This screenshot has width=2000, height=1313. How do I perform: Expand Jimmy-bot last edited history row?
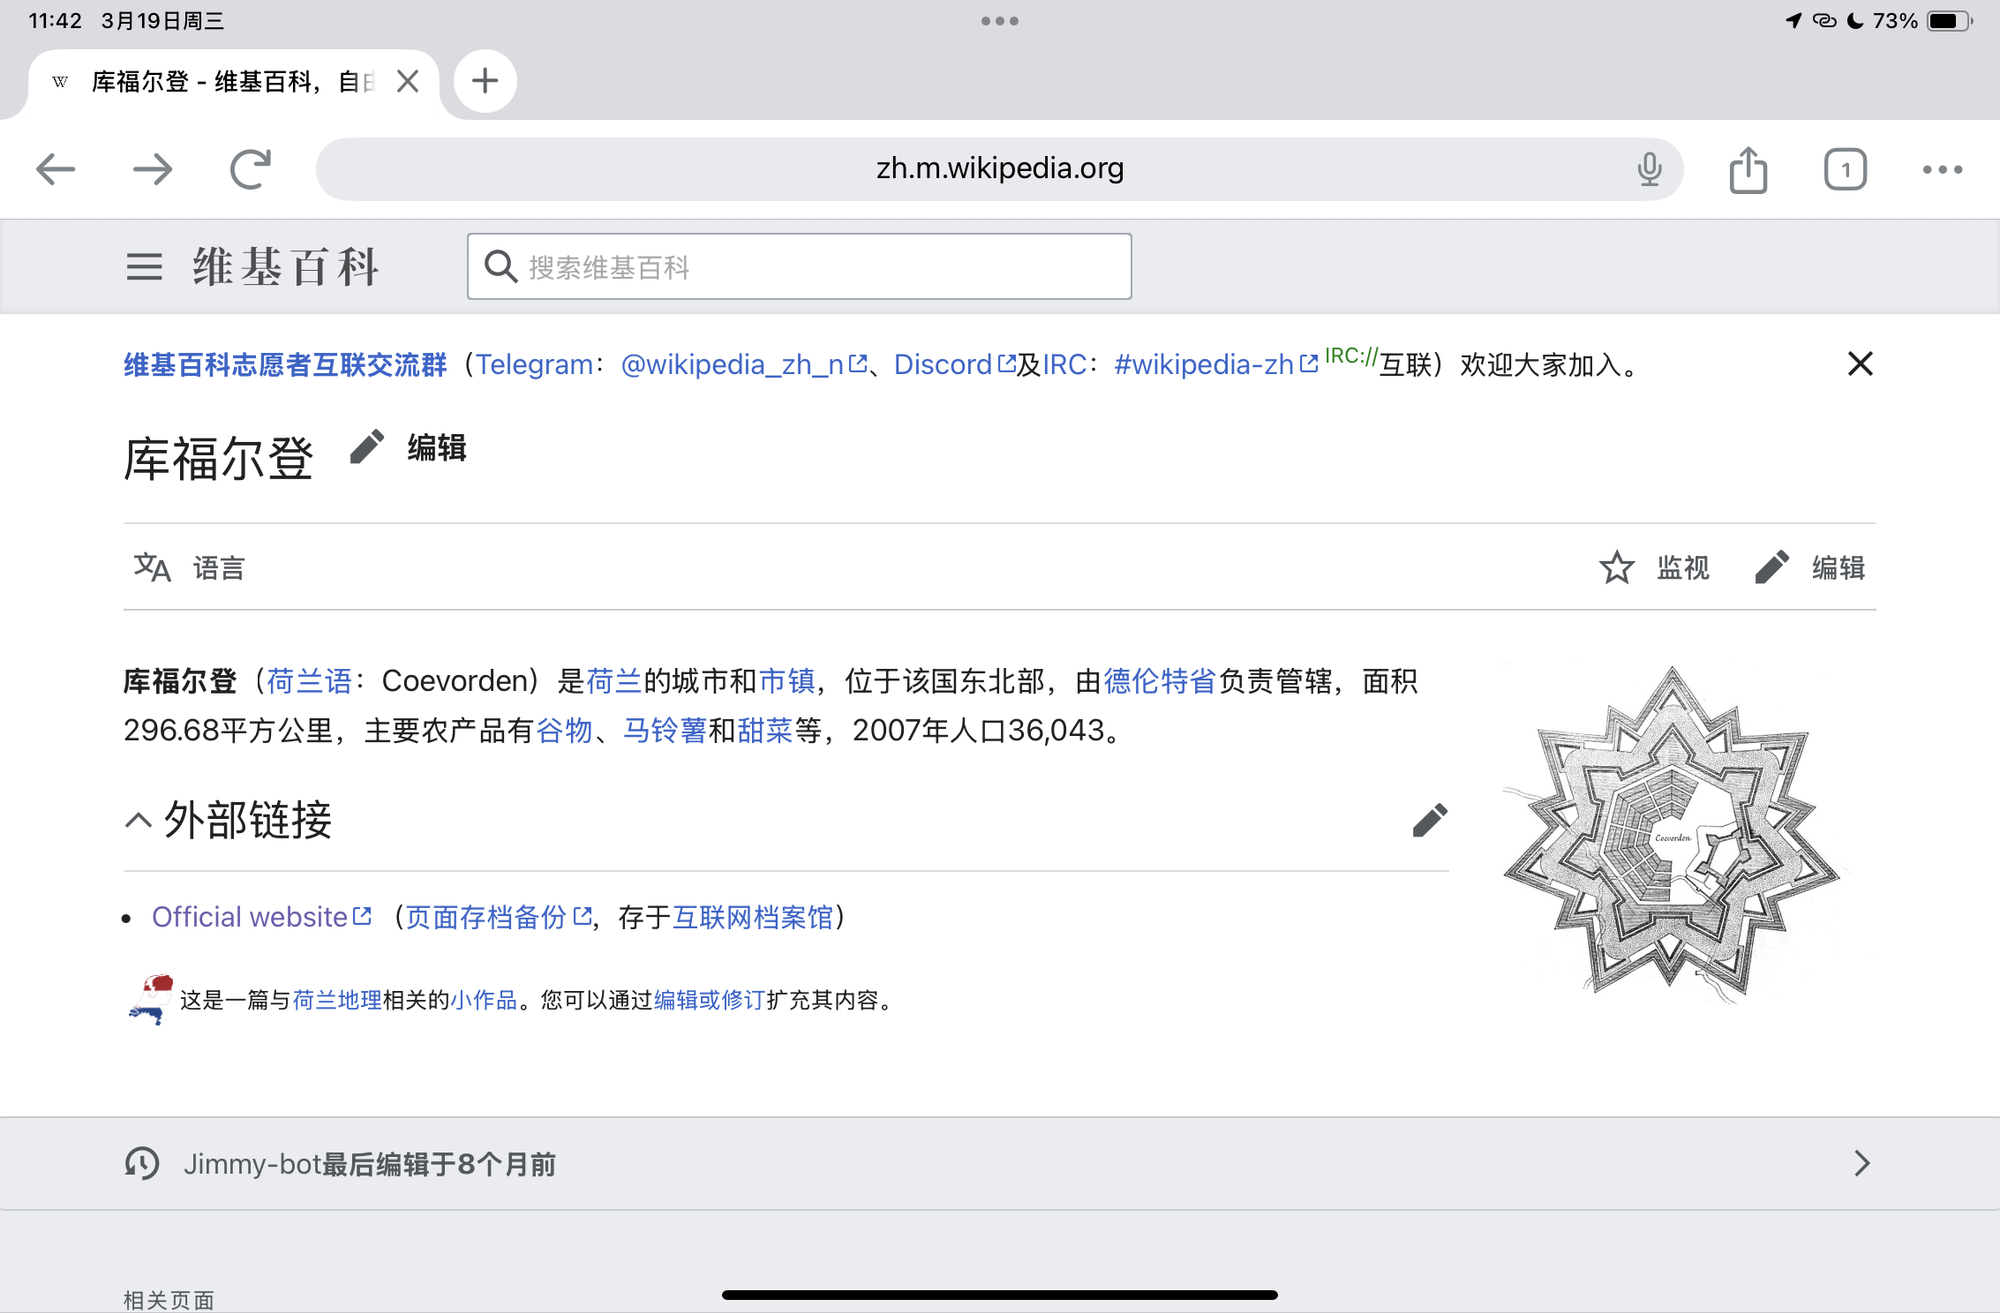pos(1000,1164)
